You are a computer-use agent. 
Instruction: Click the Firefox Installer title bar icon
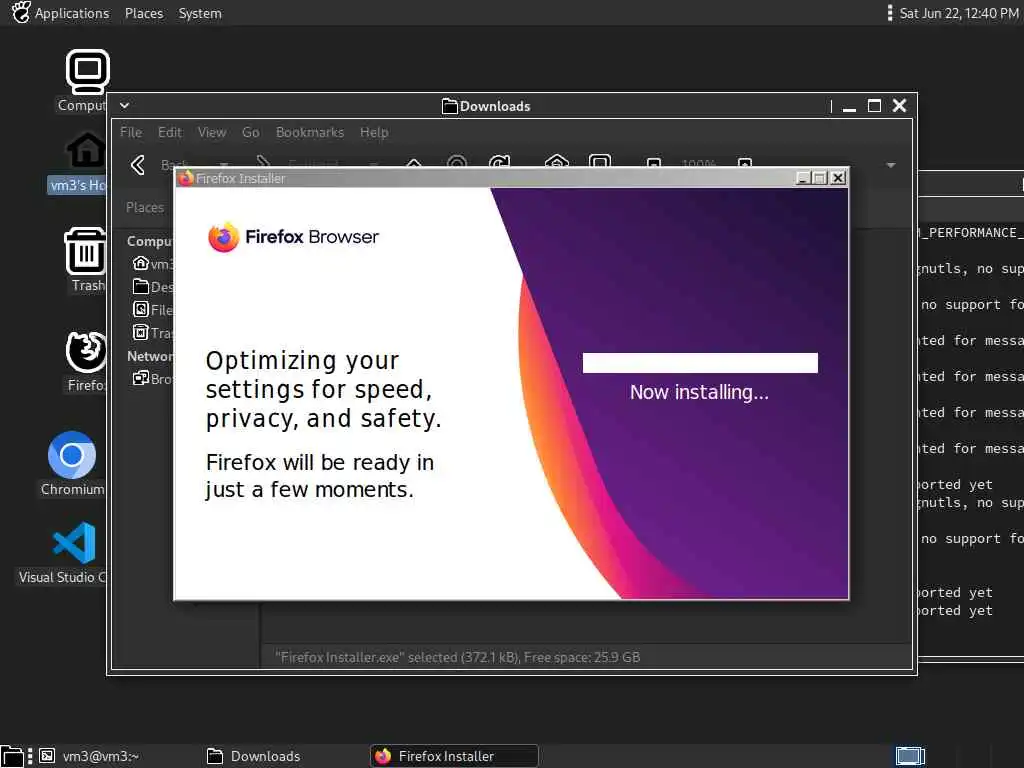(186, 178)
